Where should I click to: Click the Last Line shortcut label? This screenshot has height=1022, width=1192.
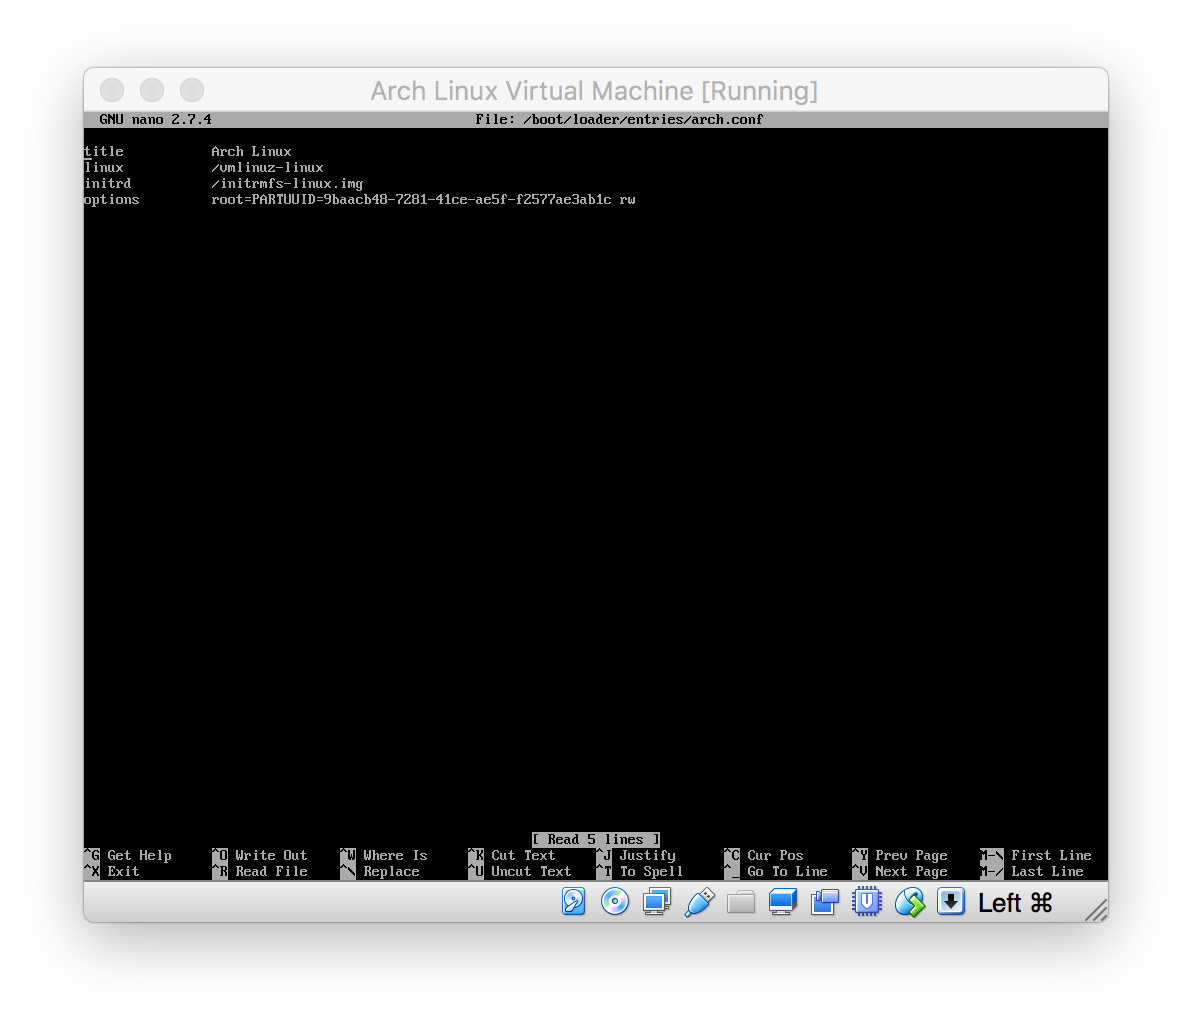click(1047, 871)
